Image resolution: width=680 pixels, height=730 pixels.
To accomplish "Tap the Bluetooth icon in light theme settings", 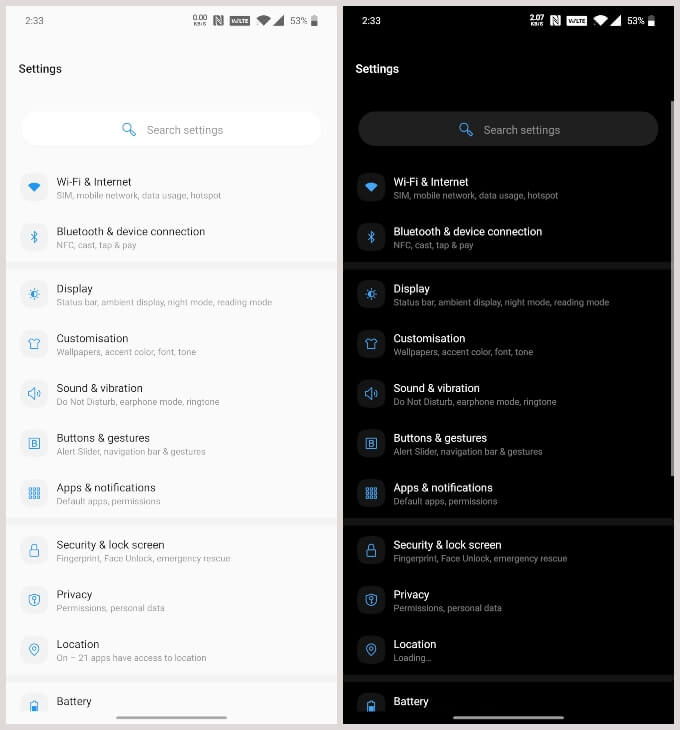I will (34, 237).
